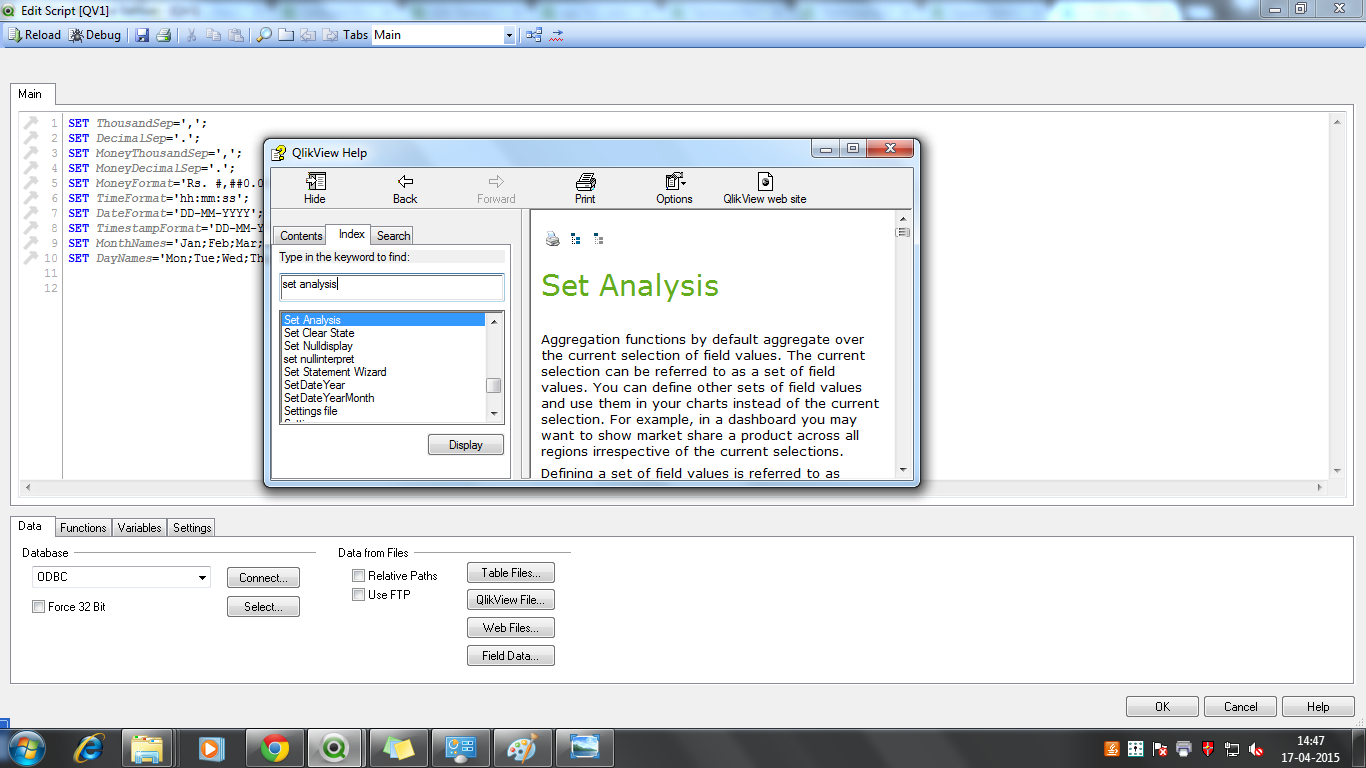Click small printer icon above Set Analysis heading
This screenshot has width=1366, height=768.
pos(553,239)
